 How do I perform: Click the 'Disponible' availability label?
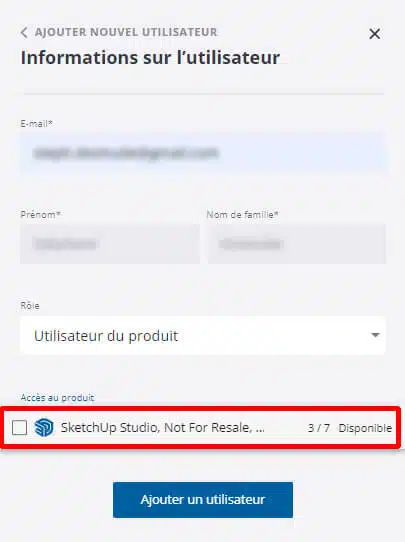(x=365, y=428)
